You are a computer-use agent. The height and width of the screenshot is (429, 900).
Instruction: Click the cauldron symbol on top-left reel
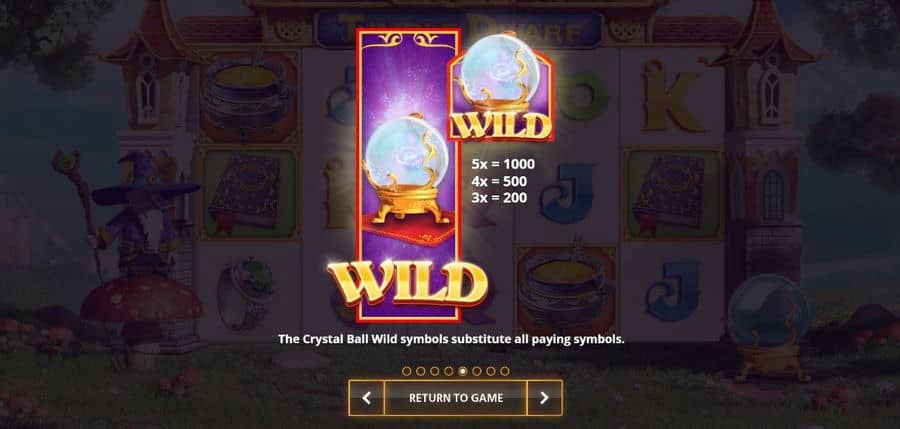(248, 98)
